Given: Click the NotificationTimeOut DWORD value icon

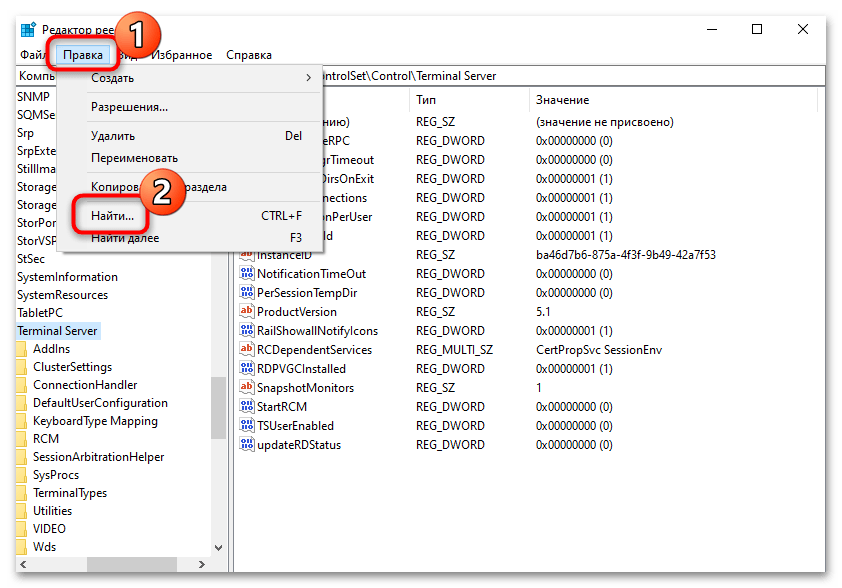Looking at the screenshot, I should [x=246, y=273].
